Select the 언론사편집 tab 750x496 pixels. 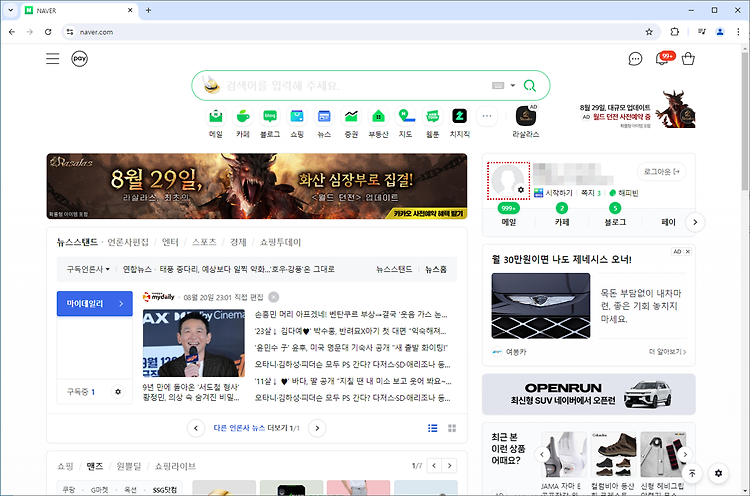point(128,242)
